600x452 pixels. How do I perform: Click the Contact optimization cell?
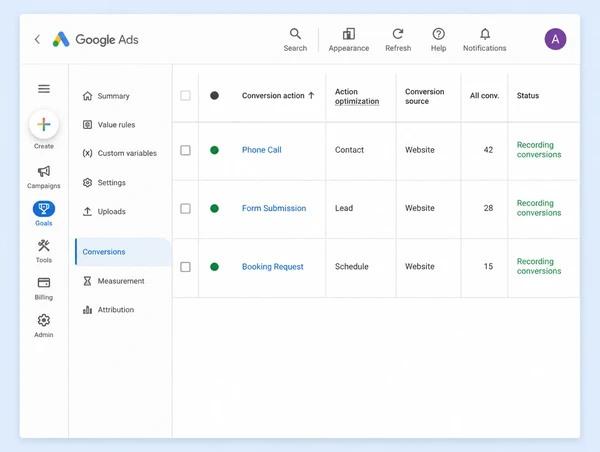(349, 150)
